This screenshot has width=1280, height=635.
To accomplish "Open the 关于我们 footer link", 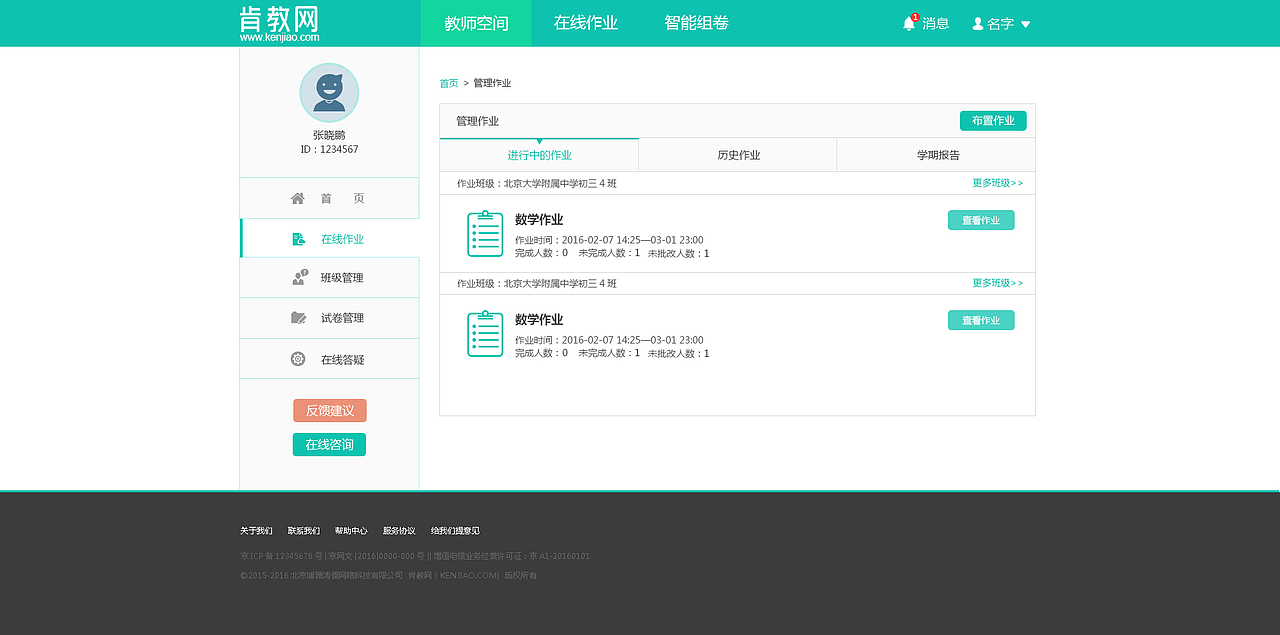I will tap(256, 531).
